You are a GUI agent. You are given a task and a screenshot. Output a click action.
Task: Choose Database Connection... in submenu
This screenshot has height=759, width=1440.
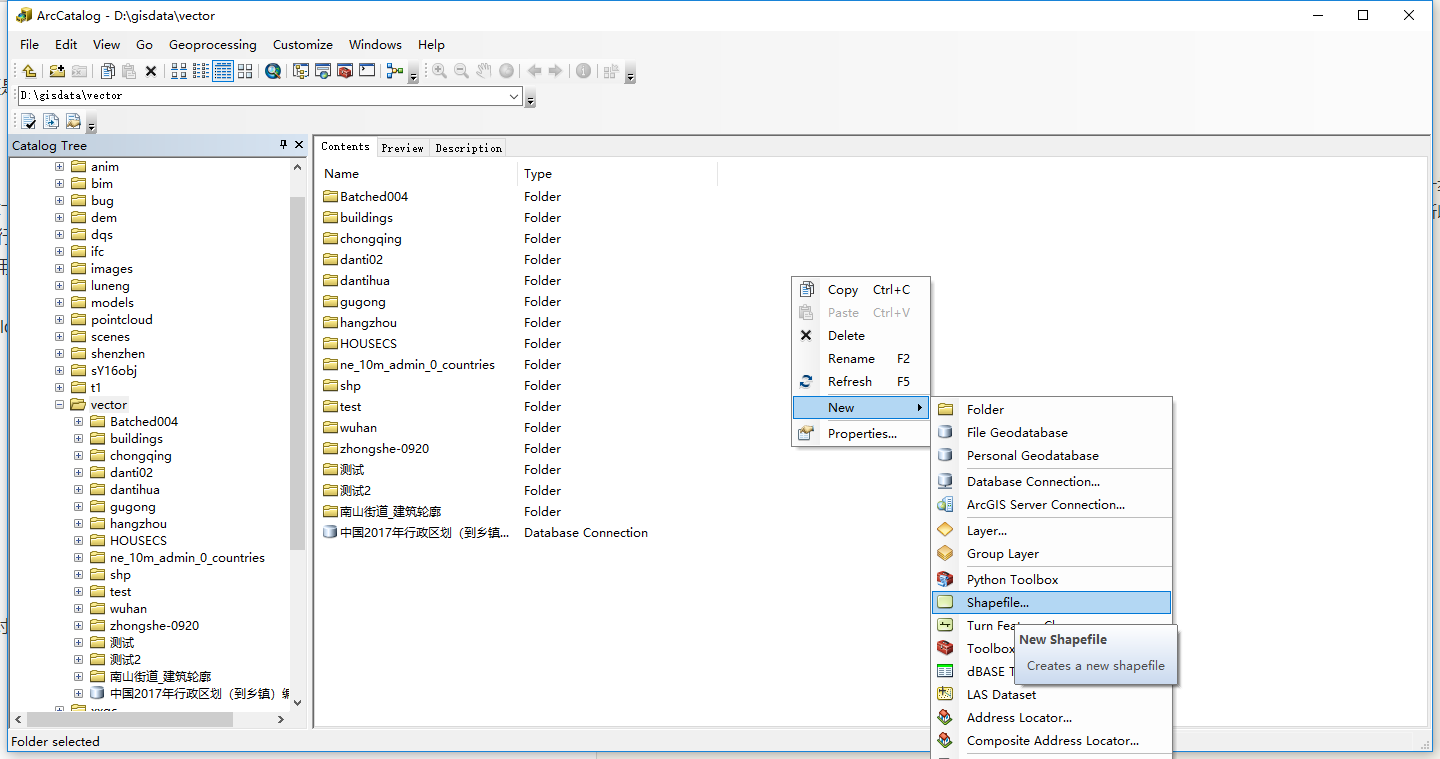coord(1051,482)
